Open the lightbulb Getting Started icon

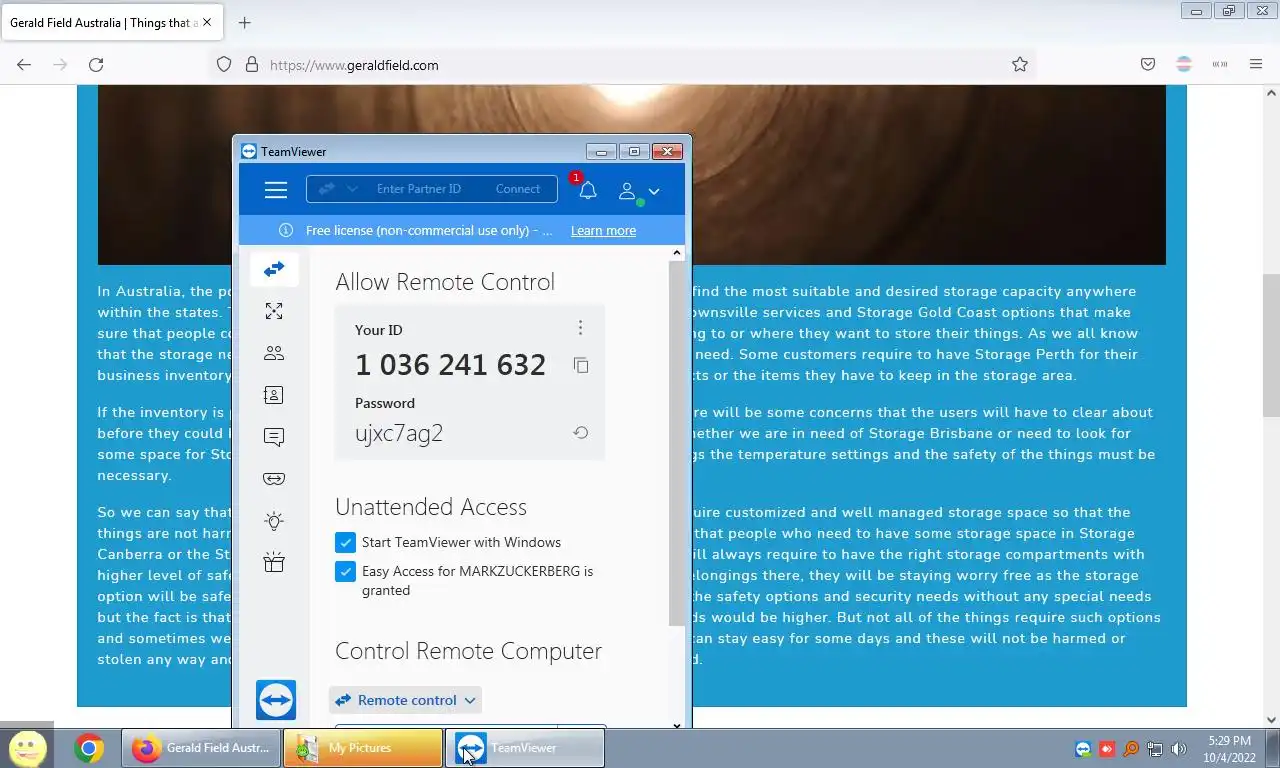click(x=274, y=521)
